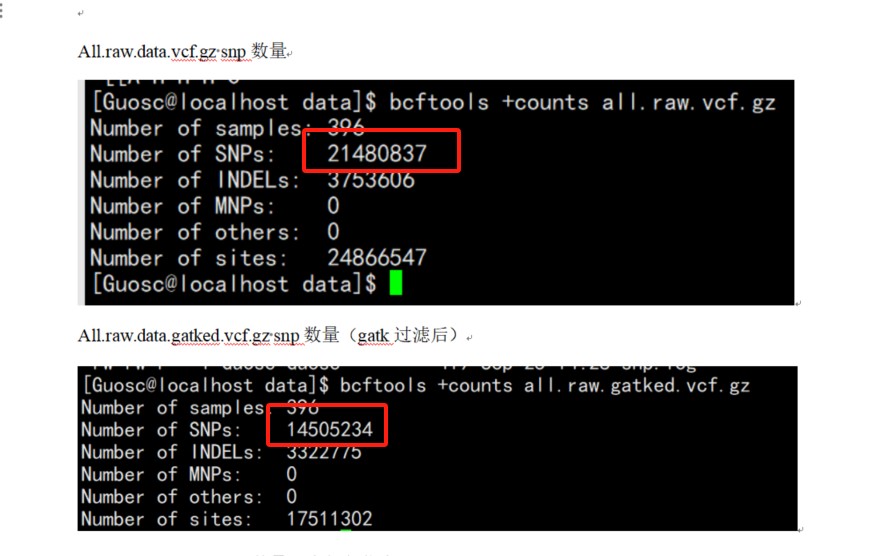Click the three-dot handle at the left edge
The width and height of the screenshot is (876, 556).
coord(3,12)
